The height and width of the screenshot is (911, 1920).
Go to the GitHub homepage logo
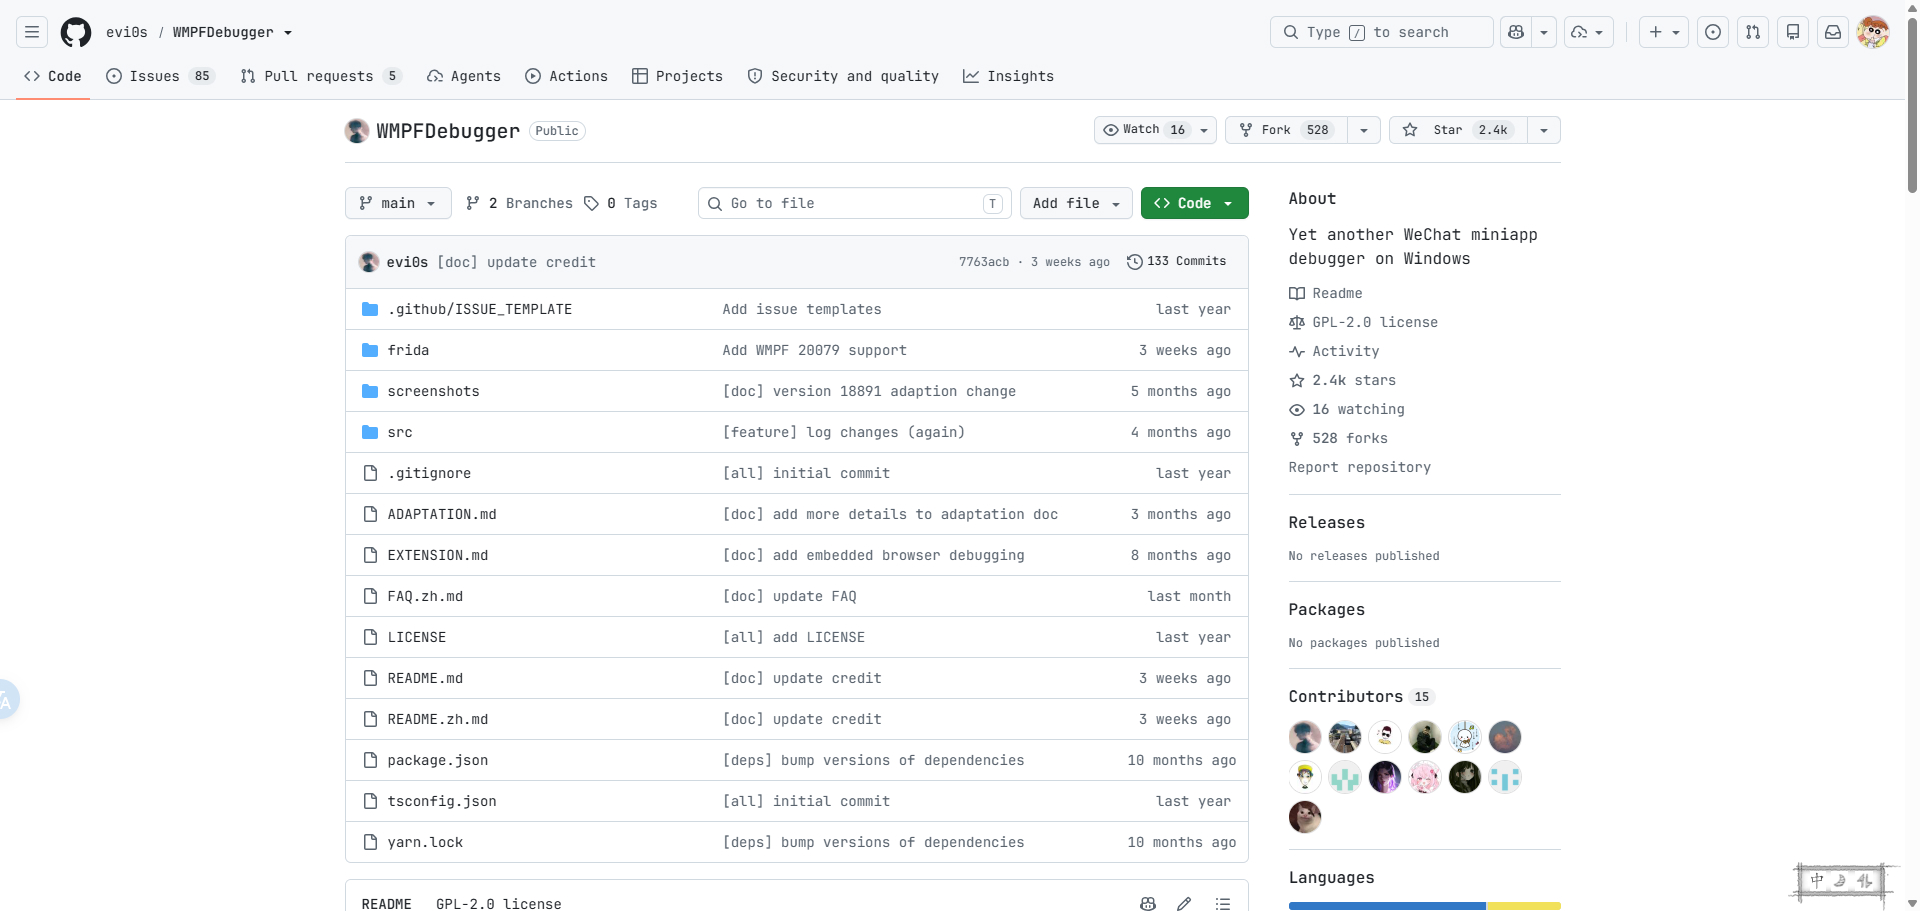coord(76,32)
